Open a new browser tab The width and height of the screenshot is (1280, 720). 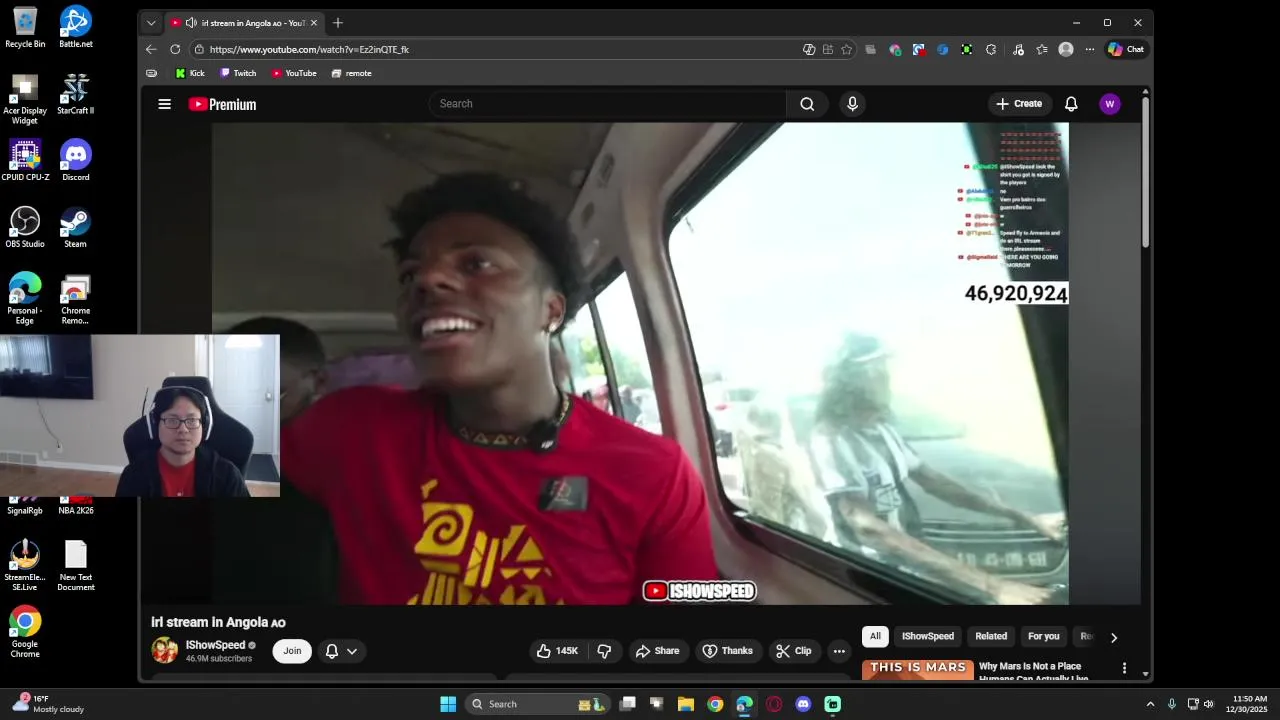pyautogui.click(x=338, y=22)
